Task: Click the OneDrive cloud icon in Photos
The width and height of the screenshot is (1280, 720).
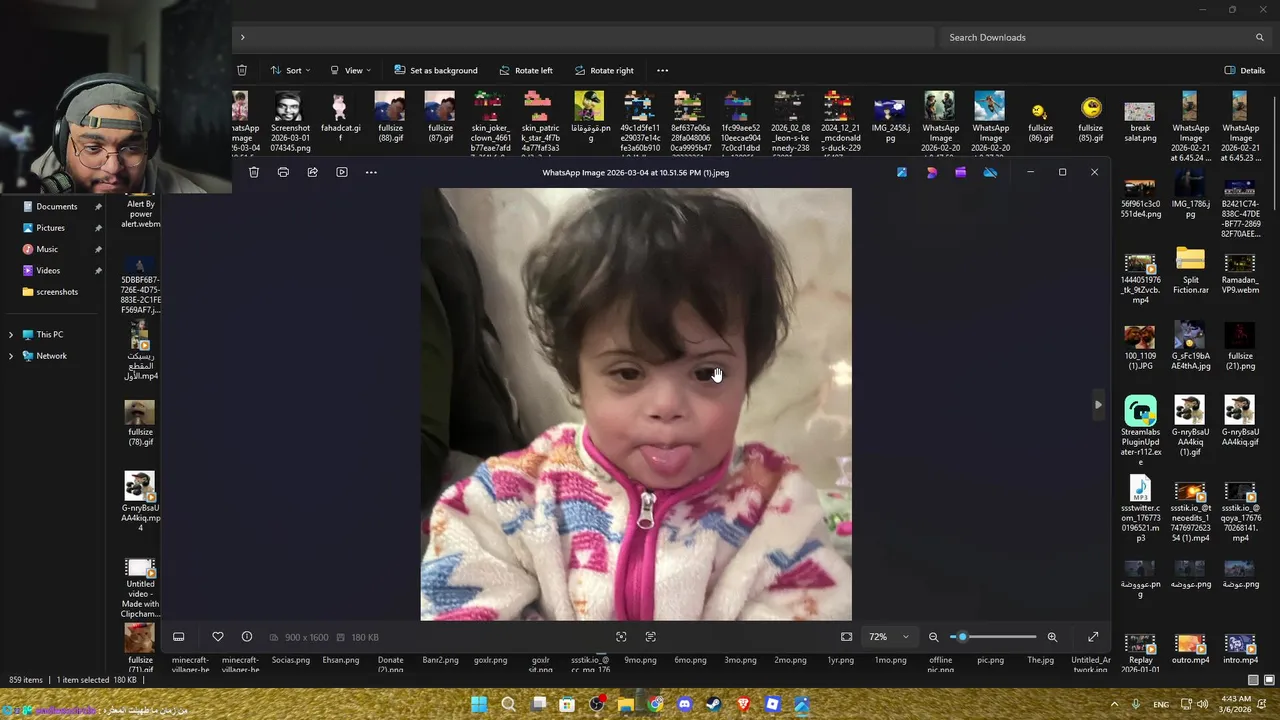Action: point(990,172)
